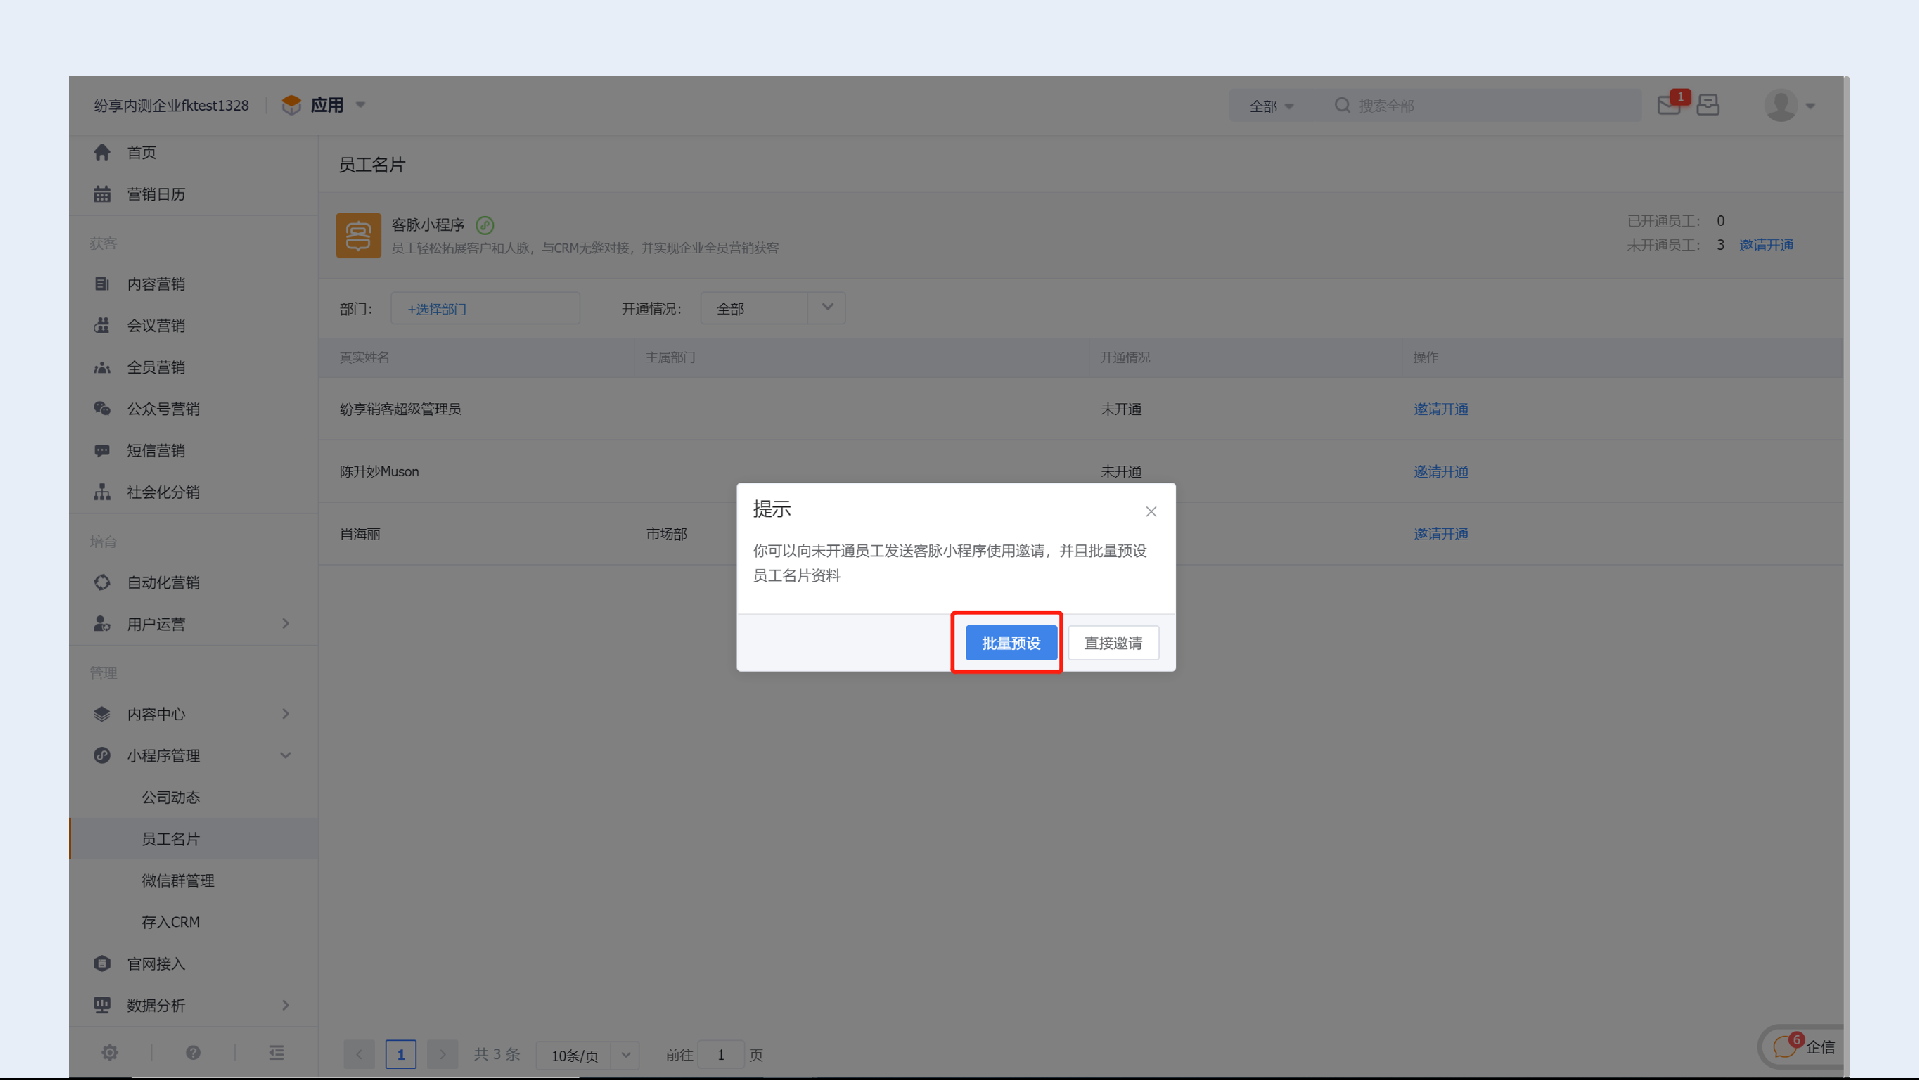Click the 自动化营销 icon
1919x1080 pixels.
pos(102,582)
